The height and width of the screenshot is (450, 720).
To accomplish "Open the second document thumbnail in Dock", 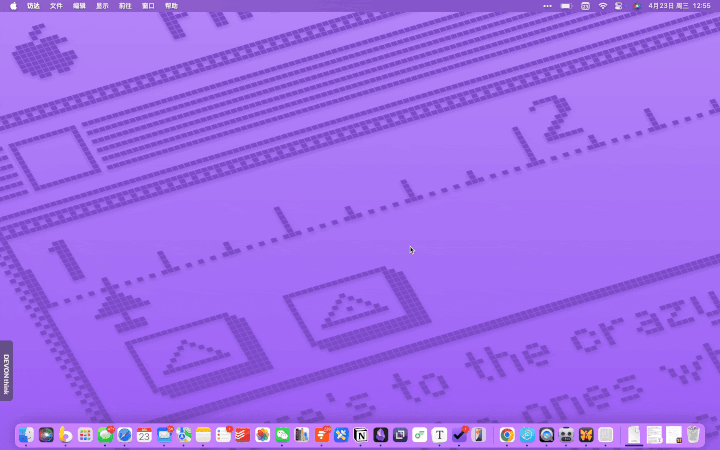I will tap(654, 435).
